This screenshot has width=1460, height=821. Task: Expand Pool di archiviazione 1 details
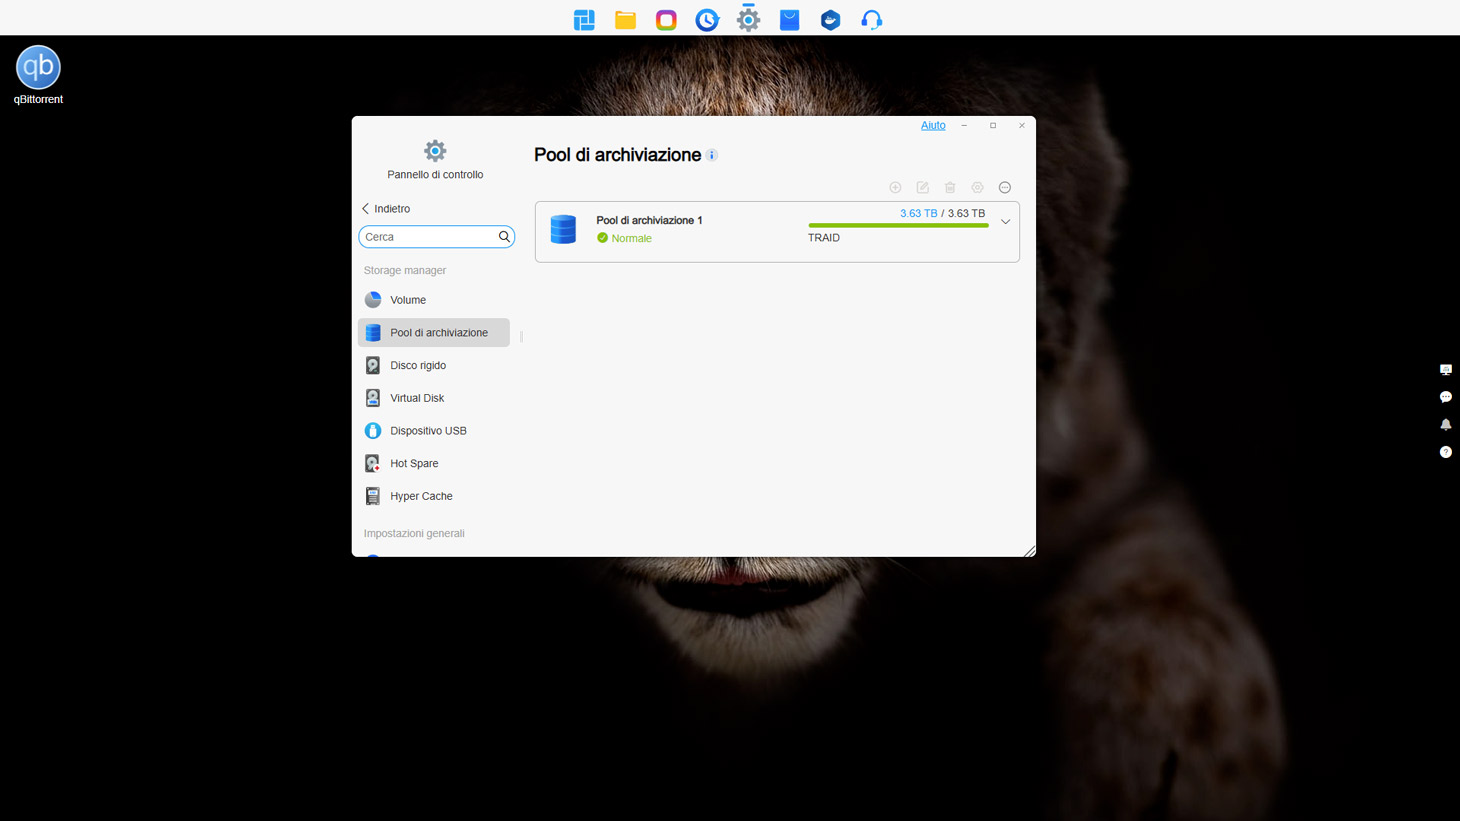coord(1005,222)
